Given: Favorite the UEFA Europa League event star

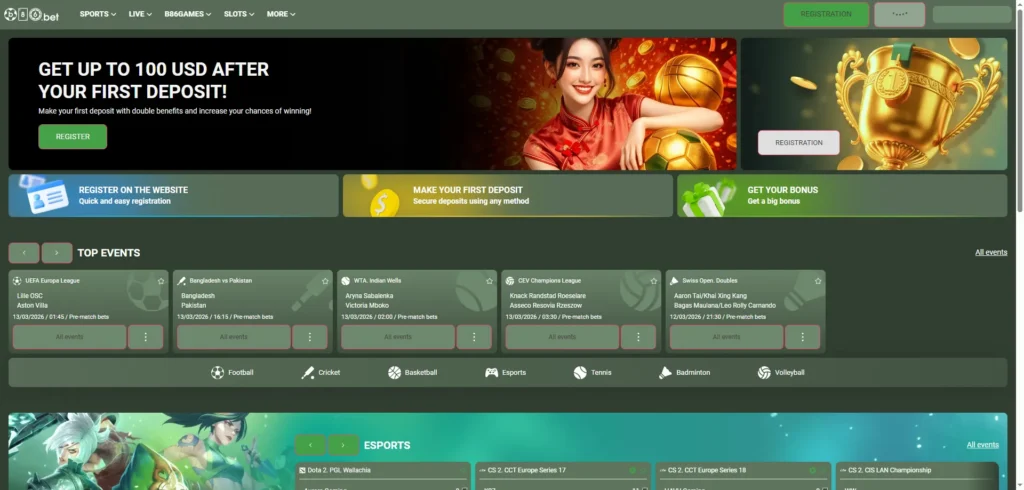Looking at the screenshot, I should [x=162, y=281].
